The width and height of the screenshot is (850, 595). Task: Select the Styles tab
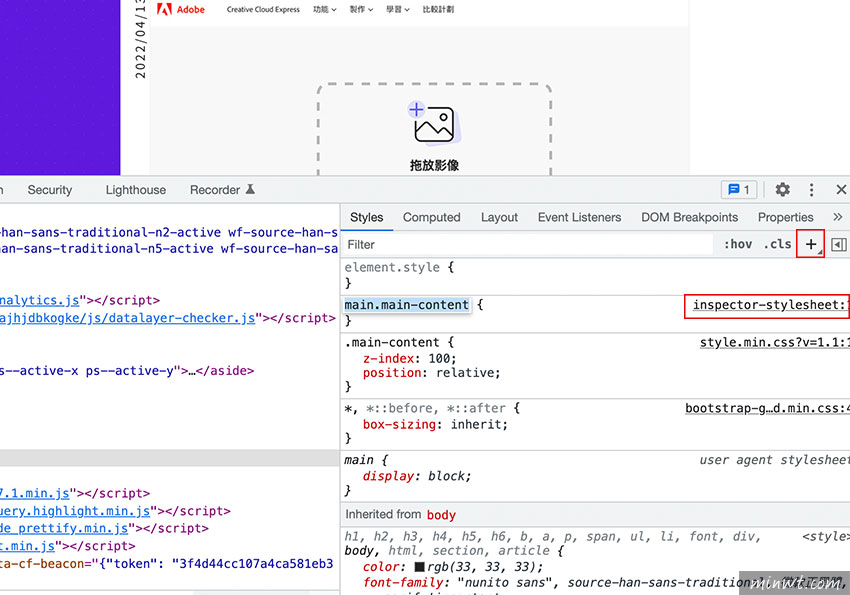(x=366, y=217)
